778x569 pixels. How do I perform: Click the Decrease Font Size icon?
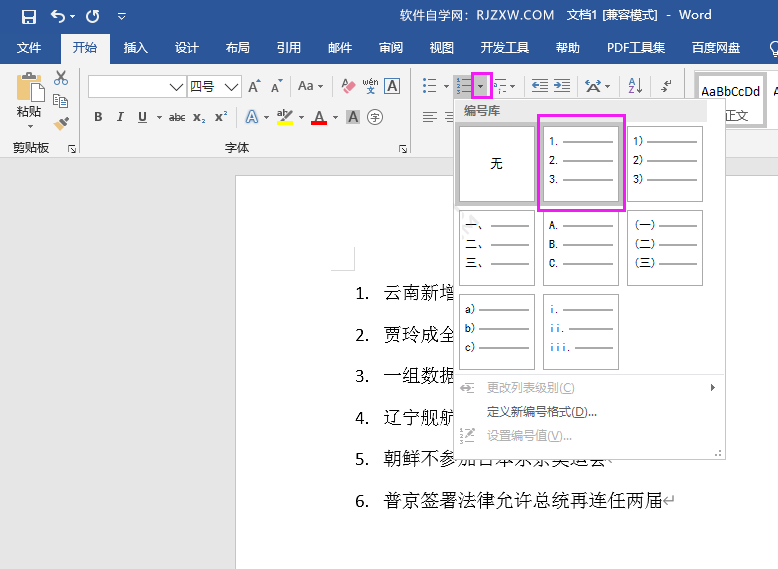coord(277,86)
